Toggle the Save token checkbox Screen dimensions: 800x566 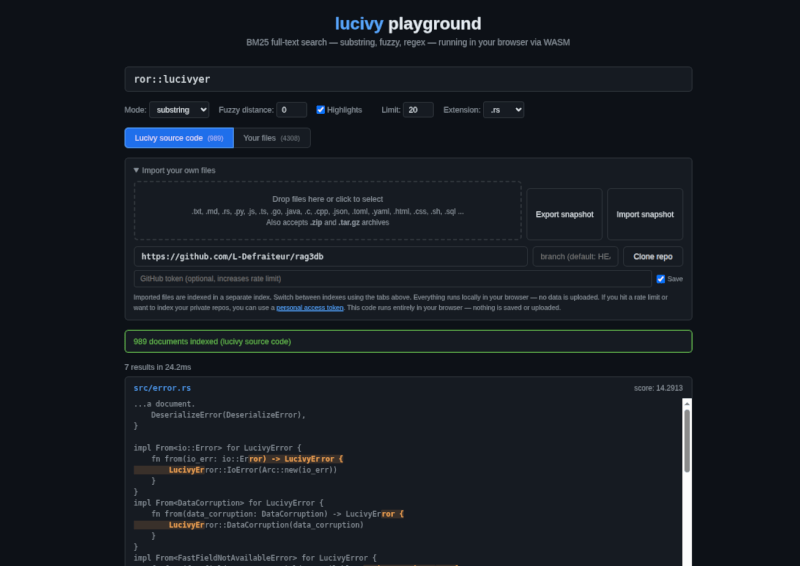(x=661, y=279)
